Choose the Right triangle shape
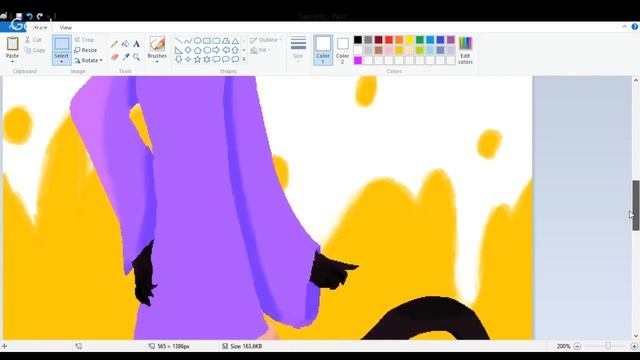The image size is (640, 360). point(178,50)
